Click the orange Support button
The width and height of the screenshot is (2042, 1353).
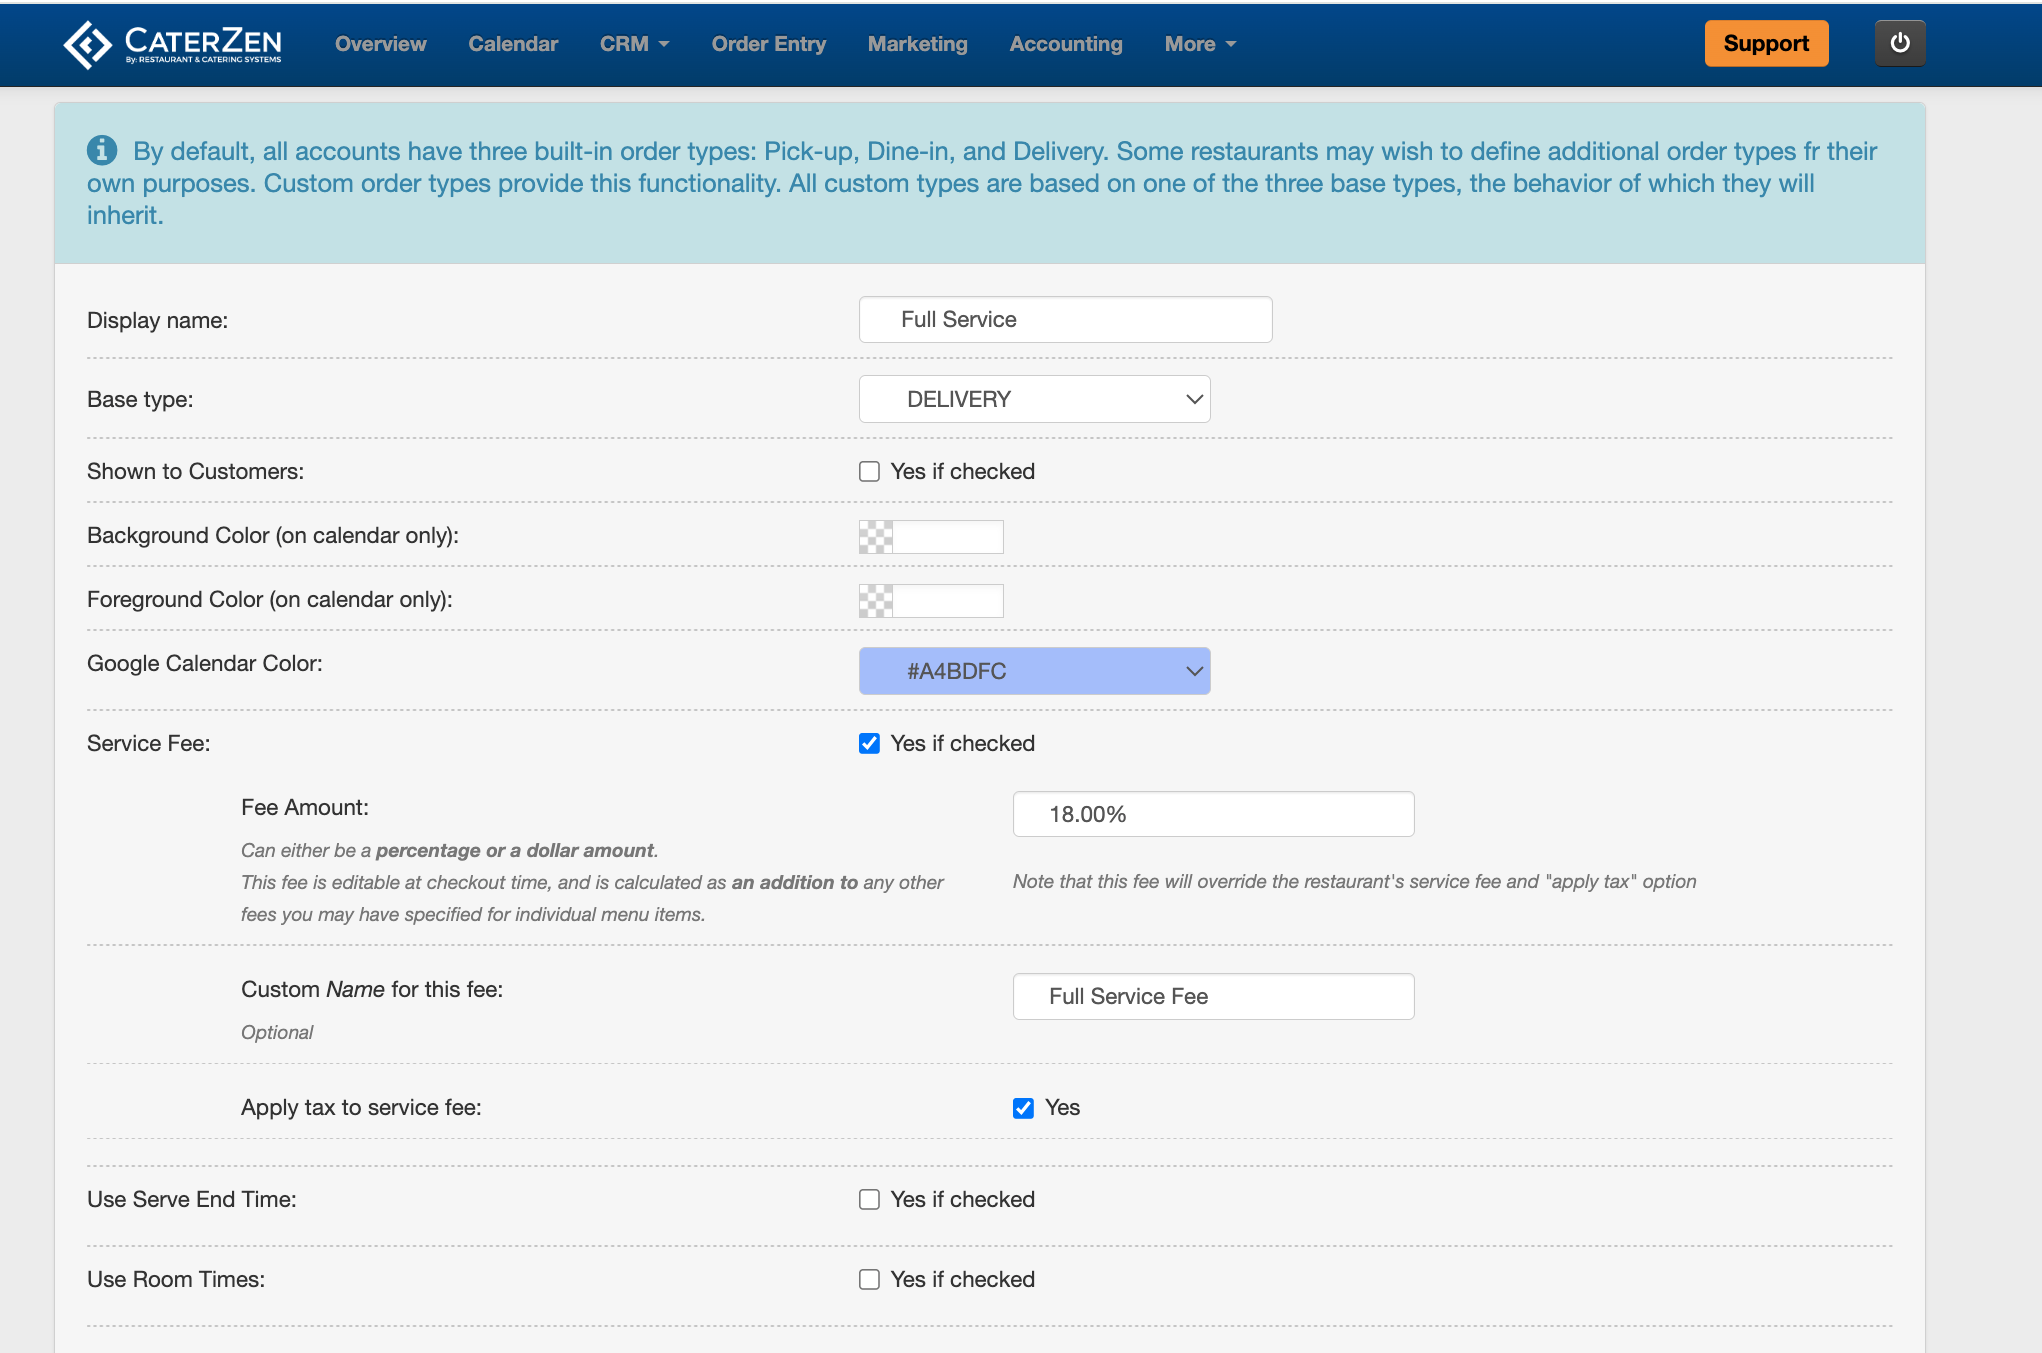(1765, 44)
